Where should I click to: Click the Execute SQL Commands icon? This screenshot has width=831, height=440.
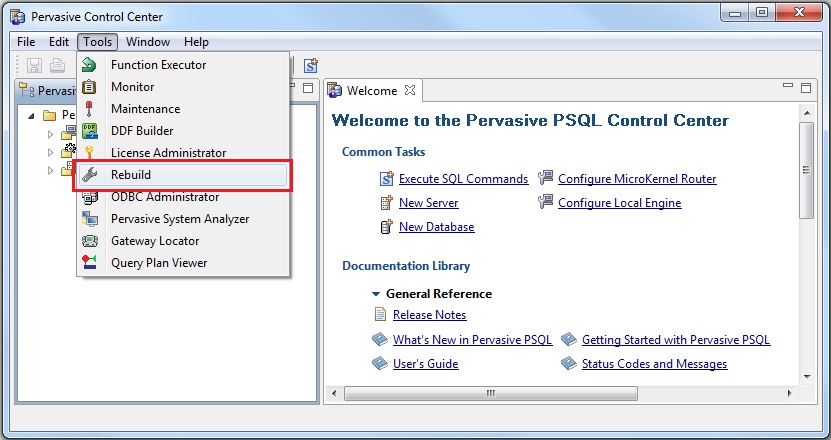[387, 179]
